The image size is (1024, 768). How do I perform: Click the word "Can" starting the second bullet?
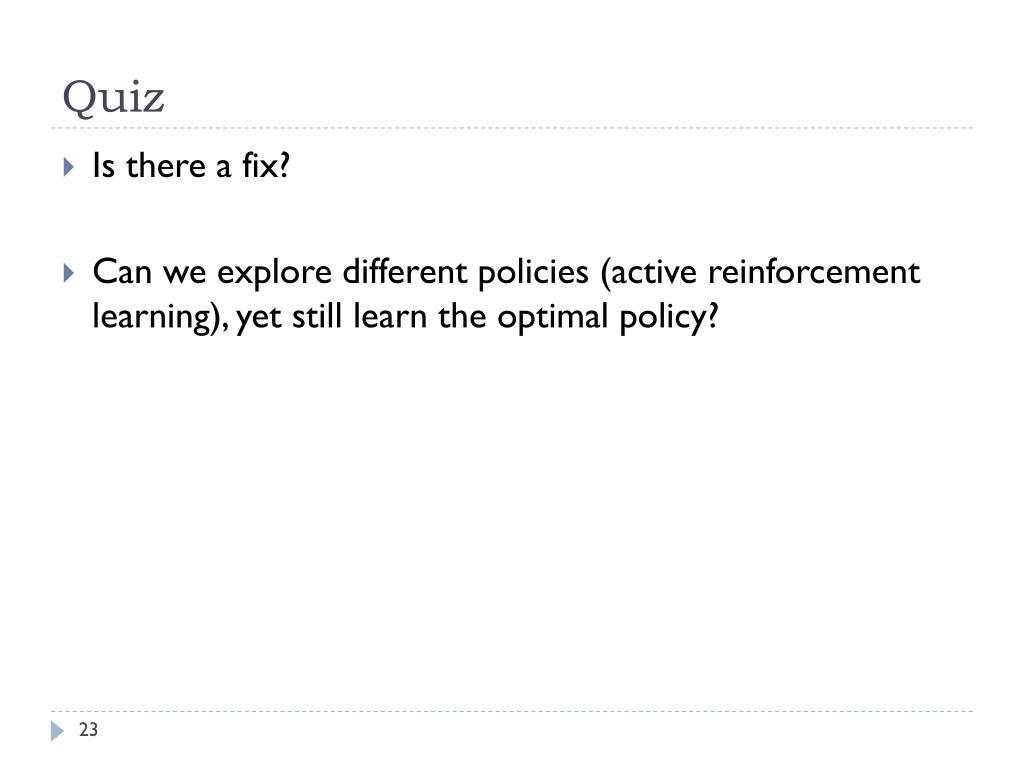[122, 272]
